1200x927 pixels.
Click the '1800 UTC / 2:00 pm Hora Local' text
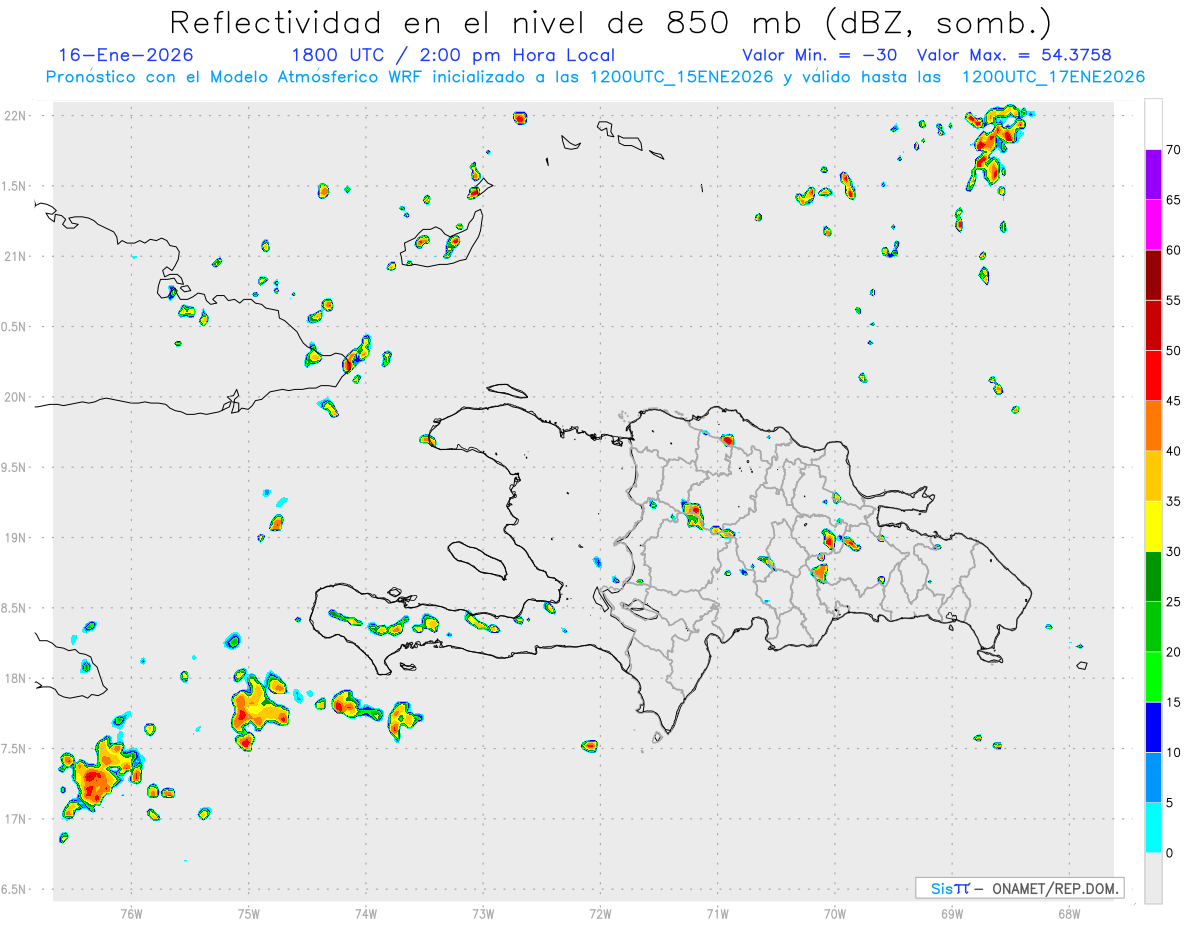[x=453, y=55]
